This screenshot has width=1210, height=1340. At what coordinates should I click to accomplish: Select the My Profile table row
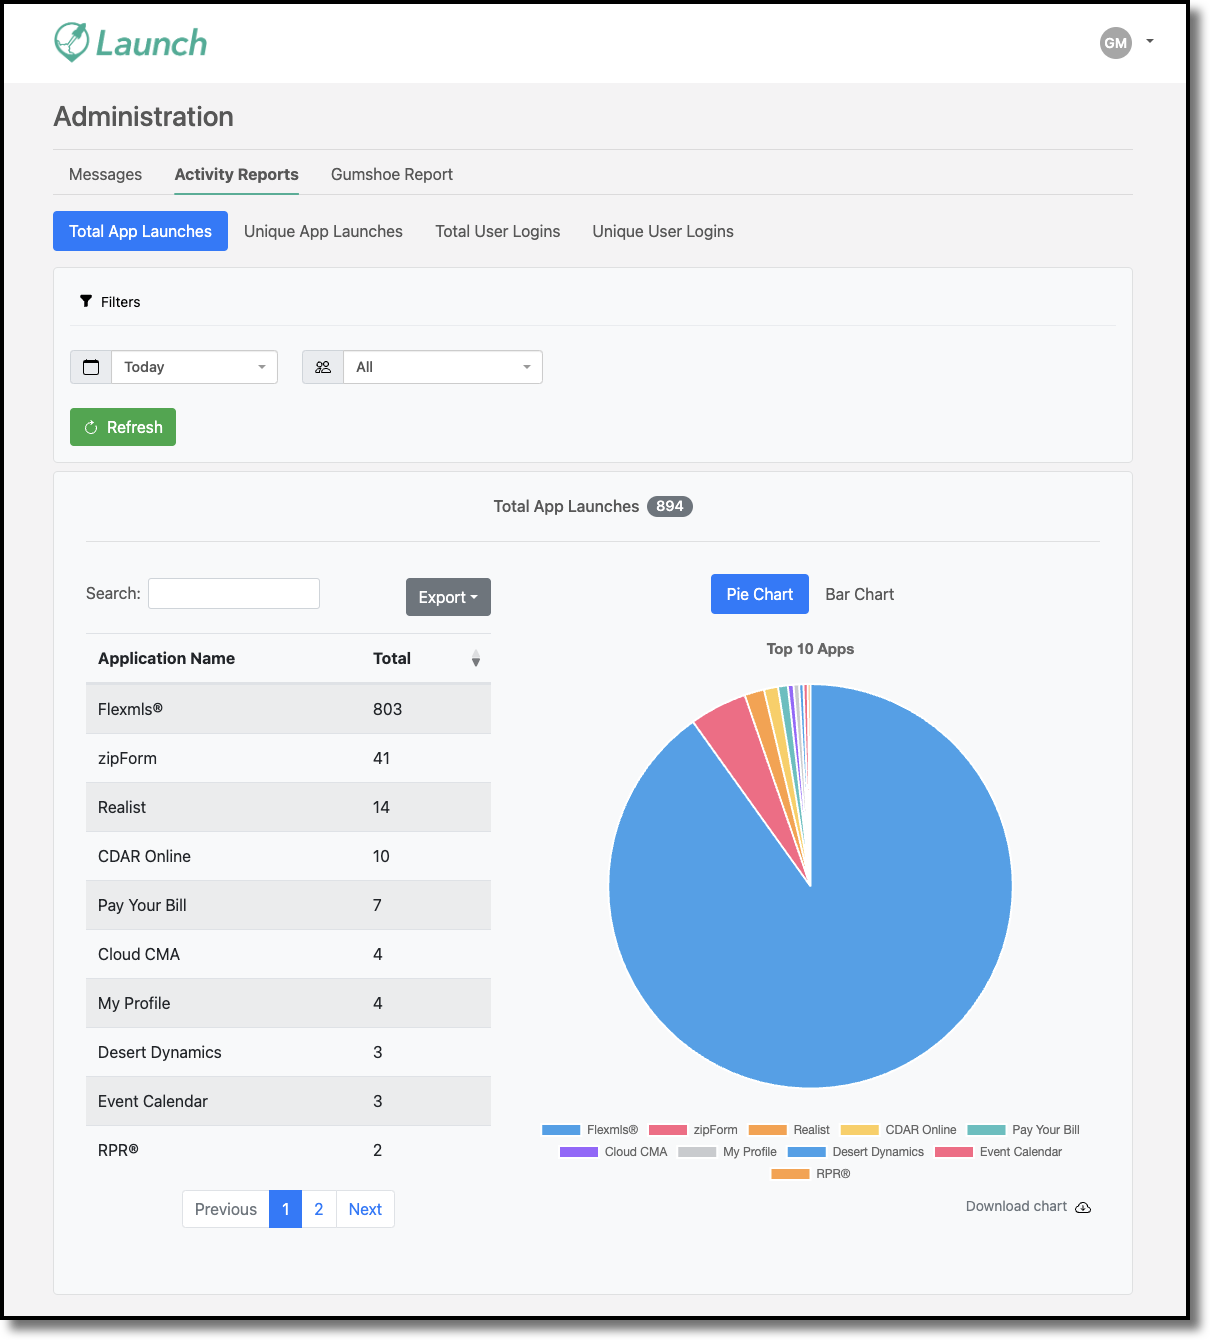point(288,1003)
